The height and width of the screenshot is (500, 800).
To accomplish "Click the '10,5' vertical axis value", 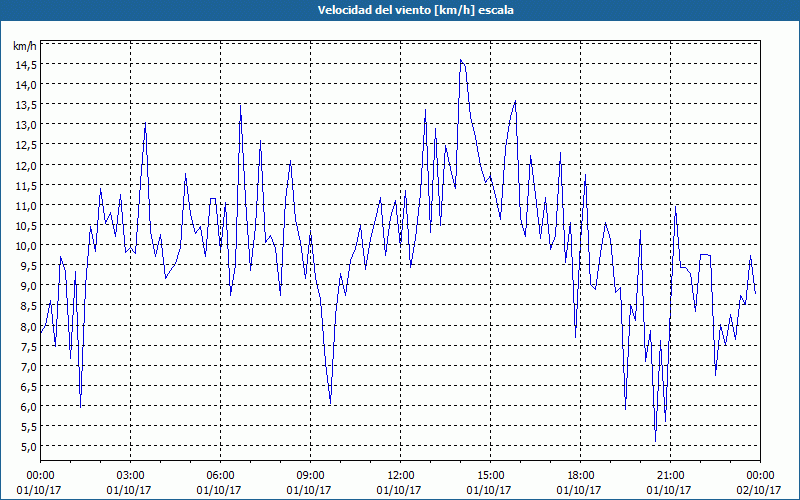I will (x=27, y=226).
